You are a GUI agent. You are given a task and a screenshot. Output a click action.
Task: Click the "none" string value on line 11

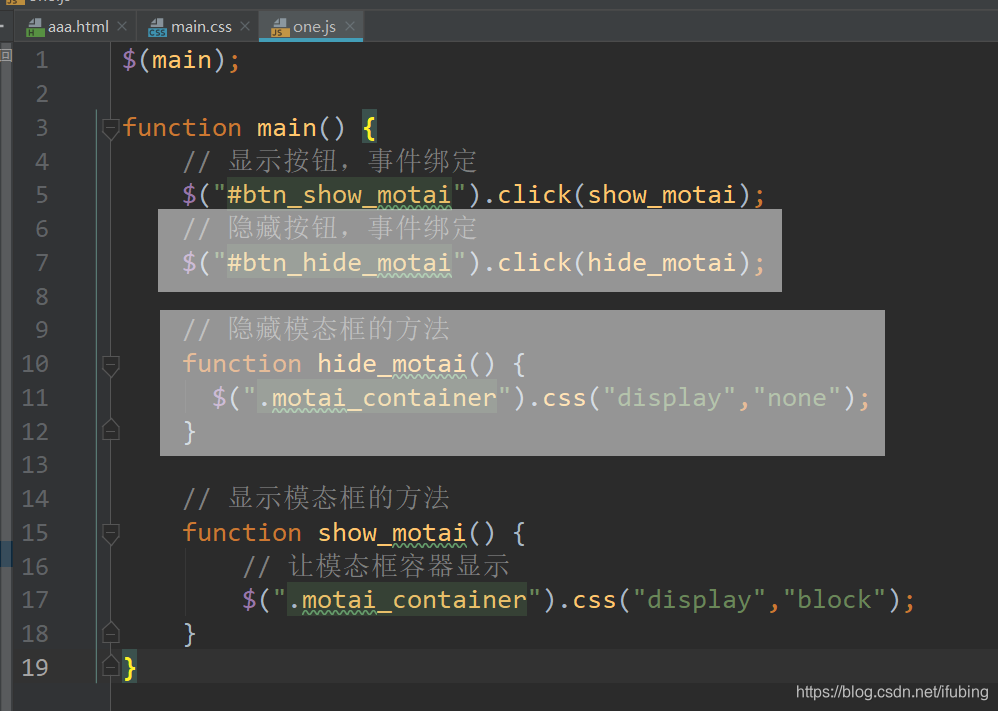[x=796, y=398]
